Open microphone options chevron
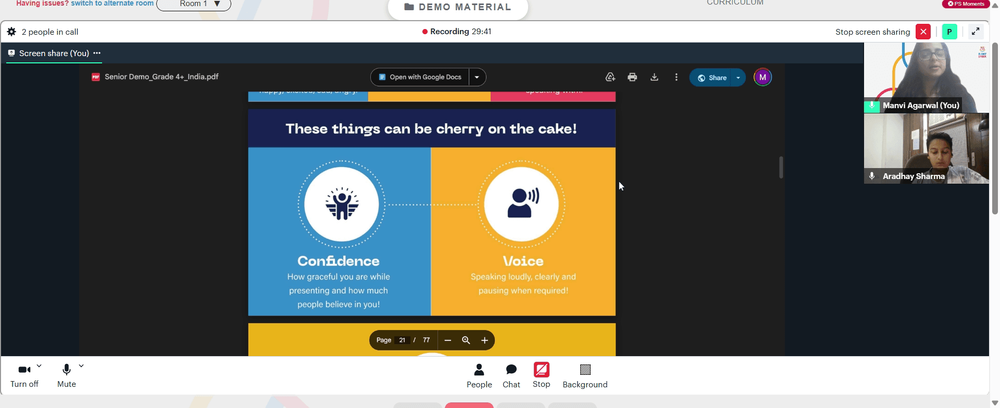 click(x=81, y=366)
